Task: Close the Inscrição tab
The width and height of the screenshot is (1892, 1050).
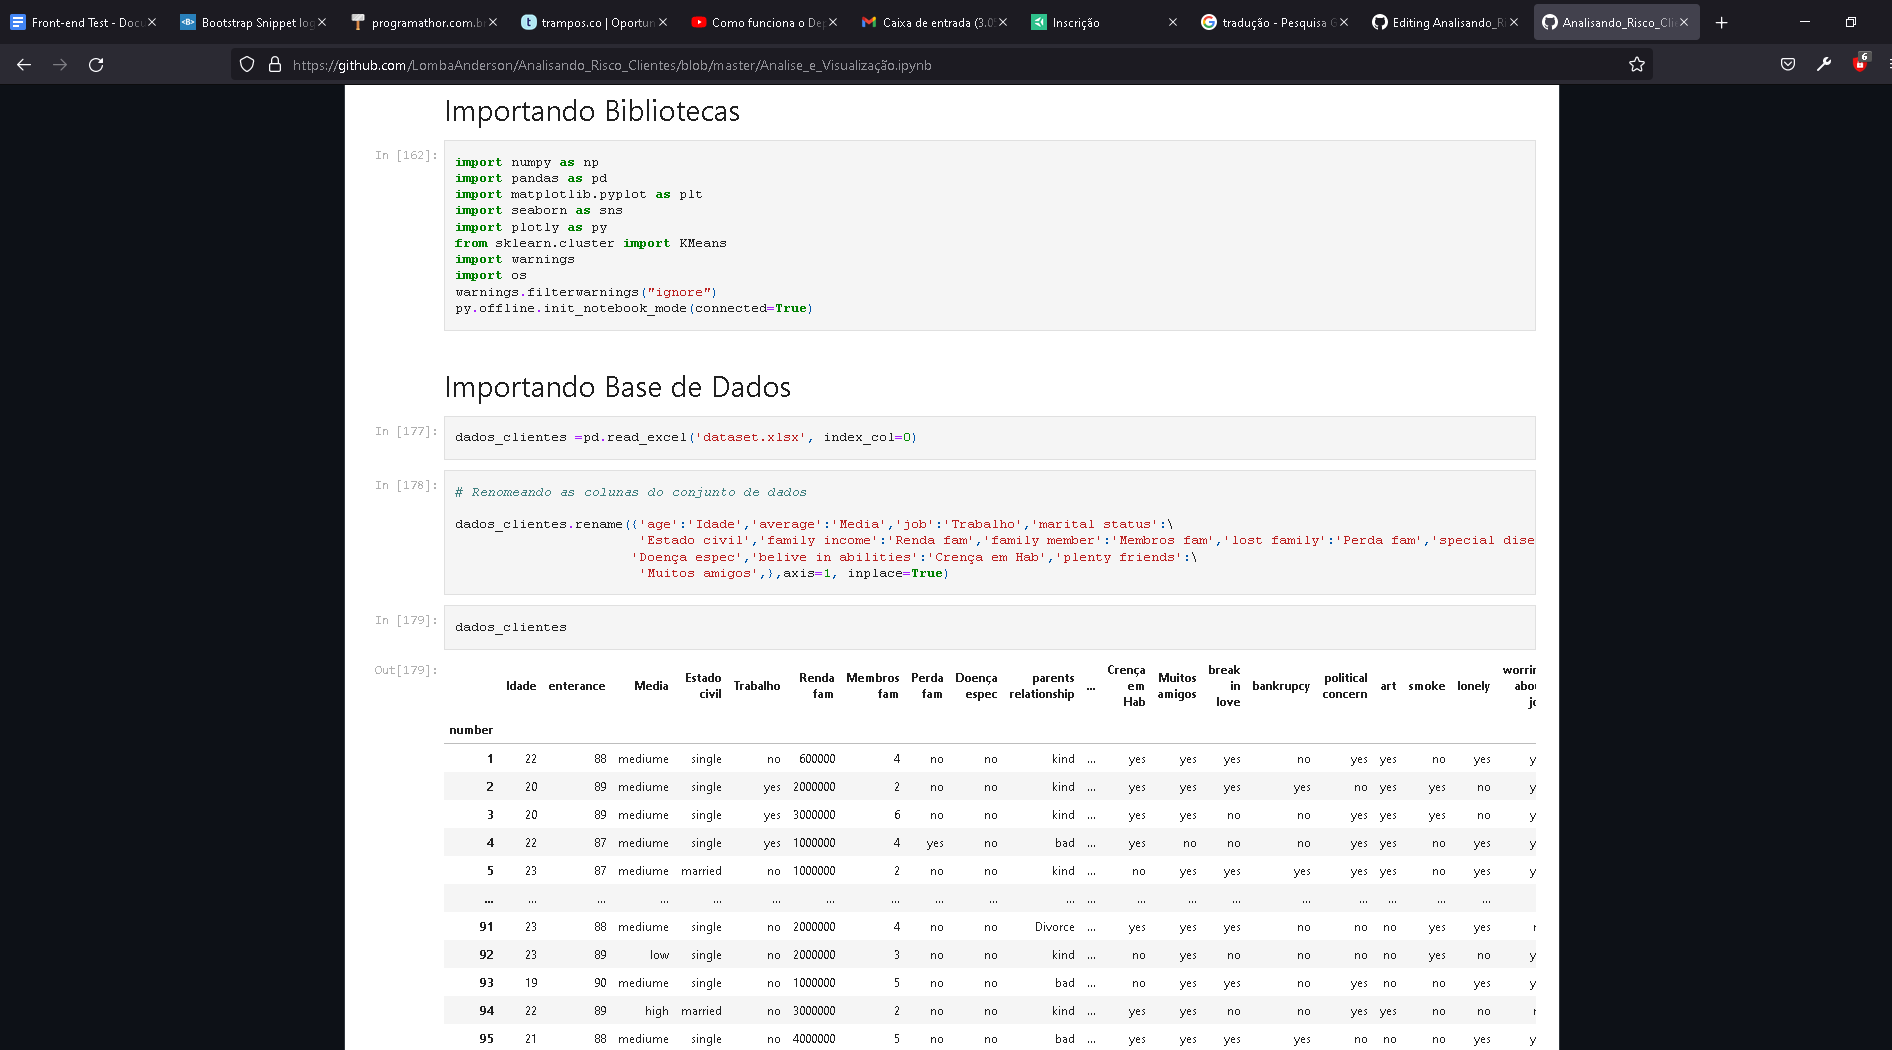Action: pos(1173,22)
